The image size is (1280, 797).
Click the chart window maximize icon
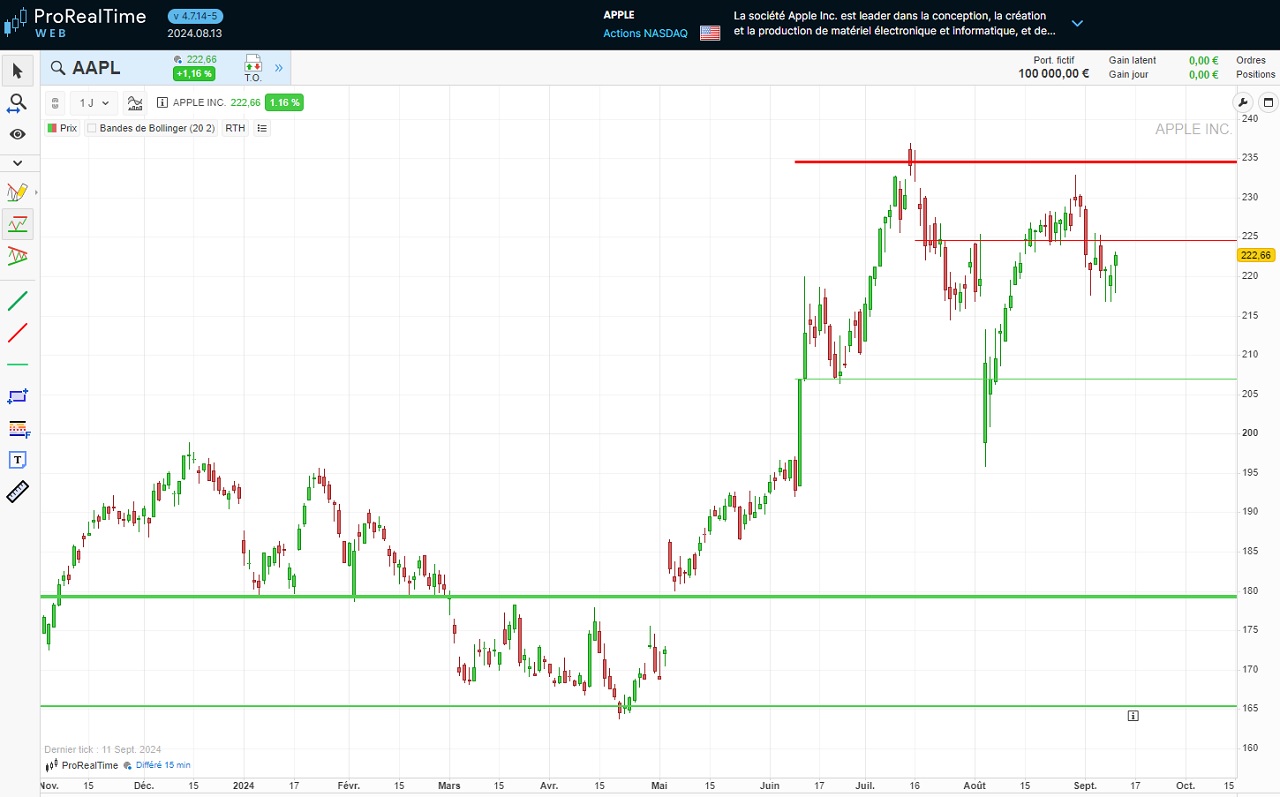(x=1267, y=102)
